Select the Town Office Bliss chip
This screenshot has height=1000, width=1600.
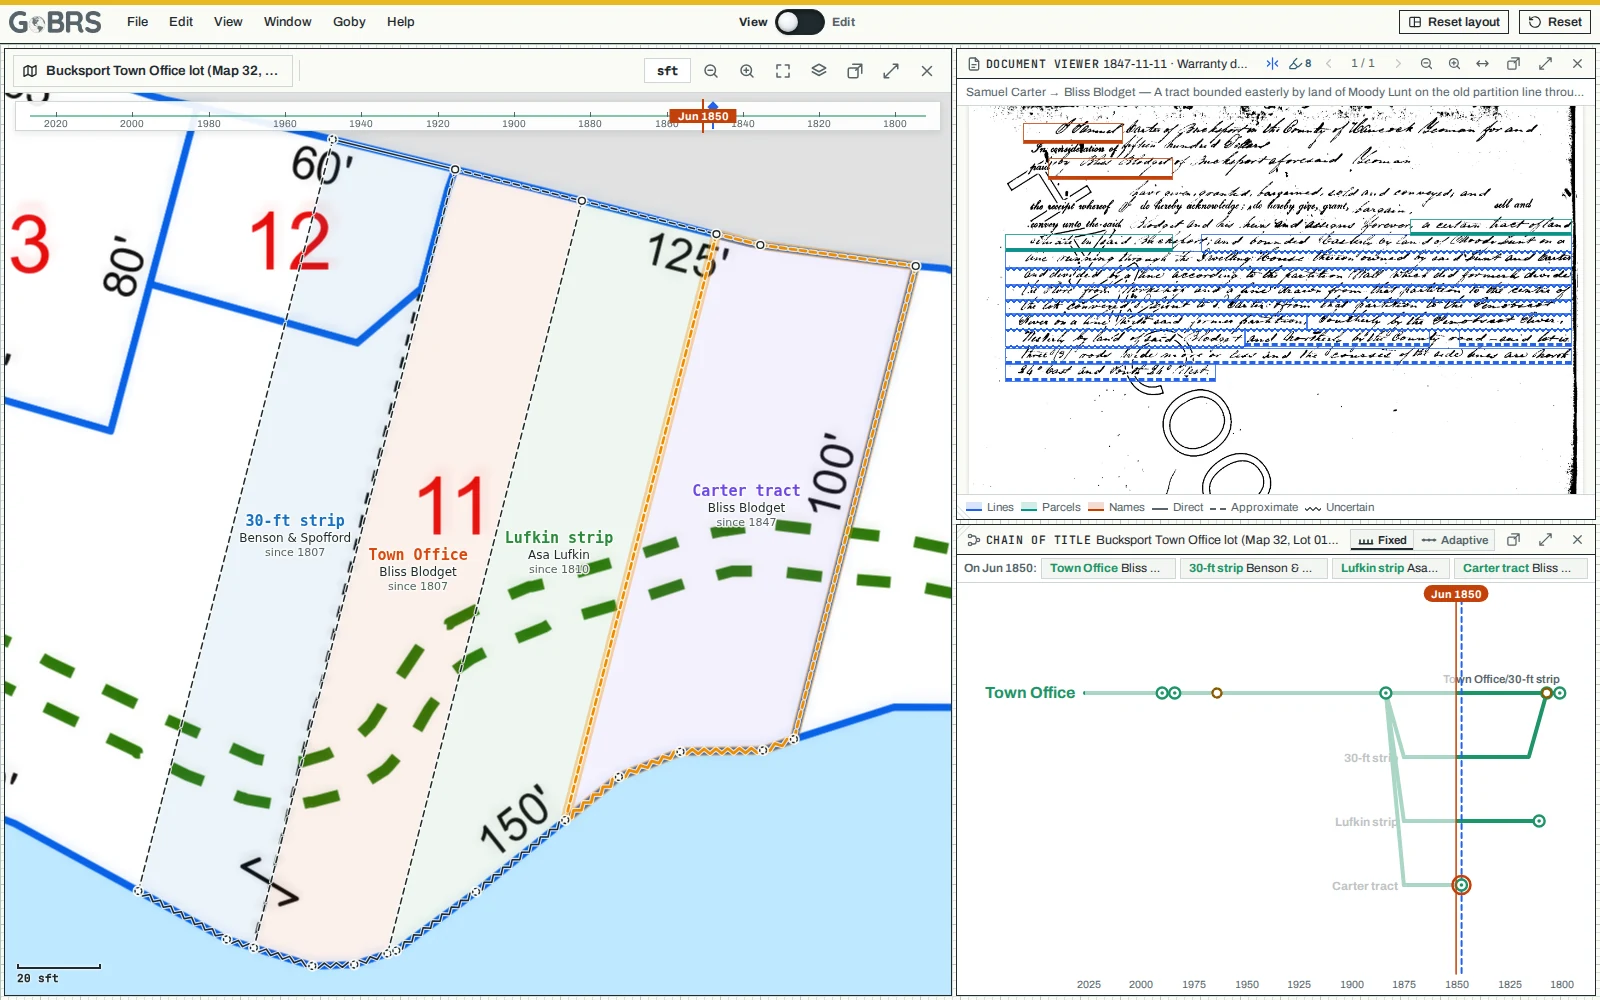coord(1108,568)
